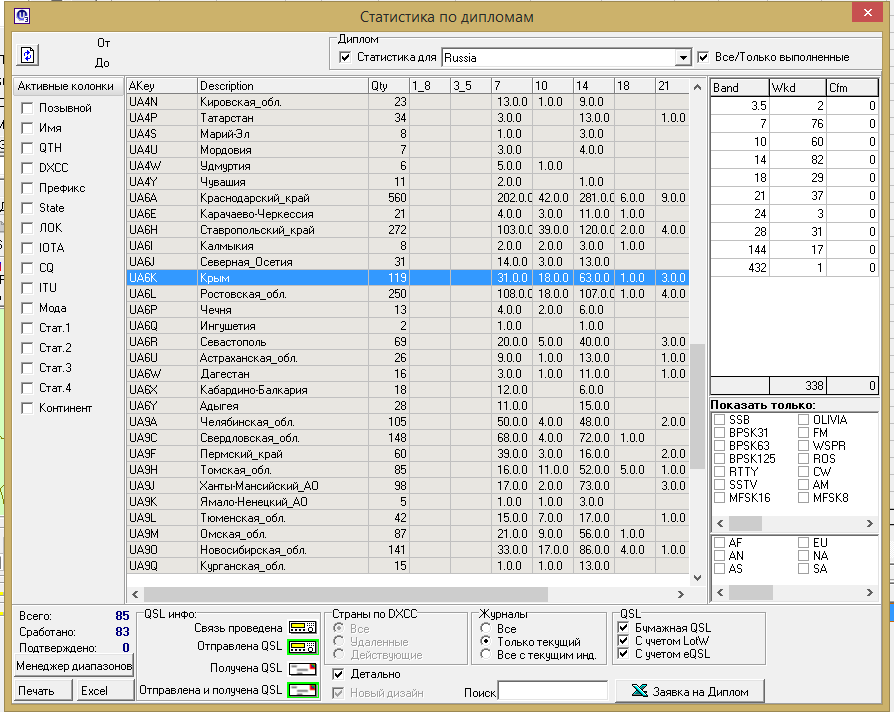Viewport: 894px width, 712px height.
Task: Enable the 'Позывной' column checkbox
Action: [x=28, y=108]
